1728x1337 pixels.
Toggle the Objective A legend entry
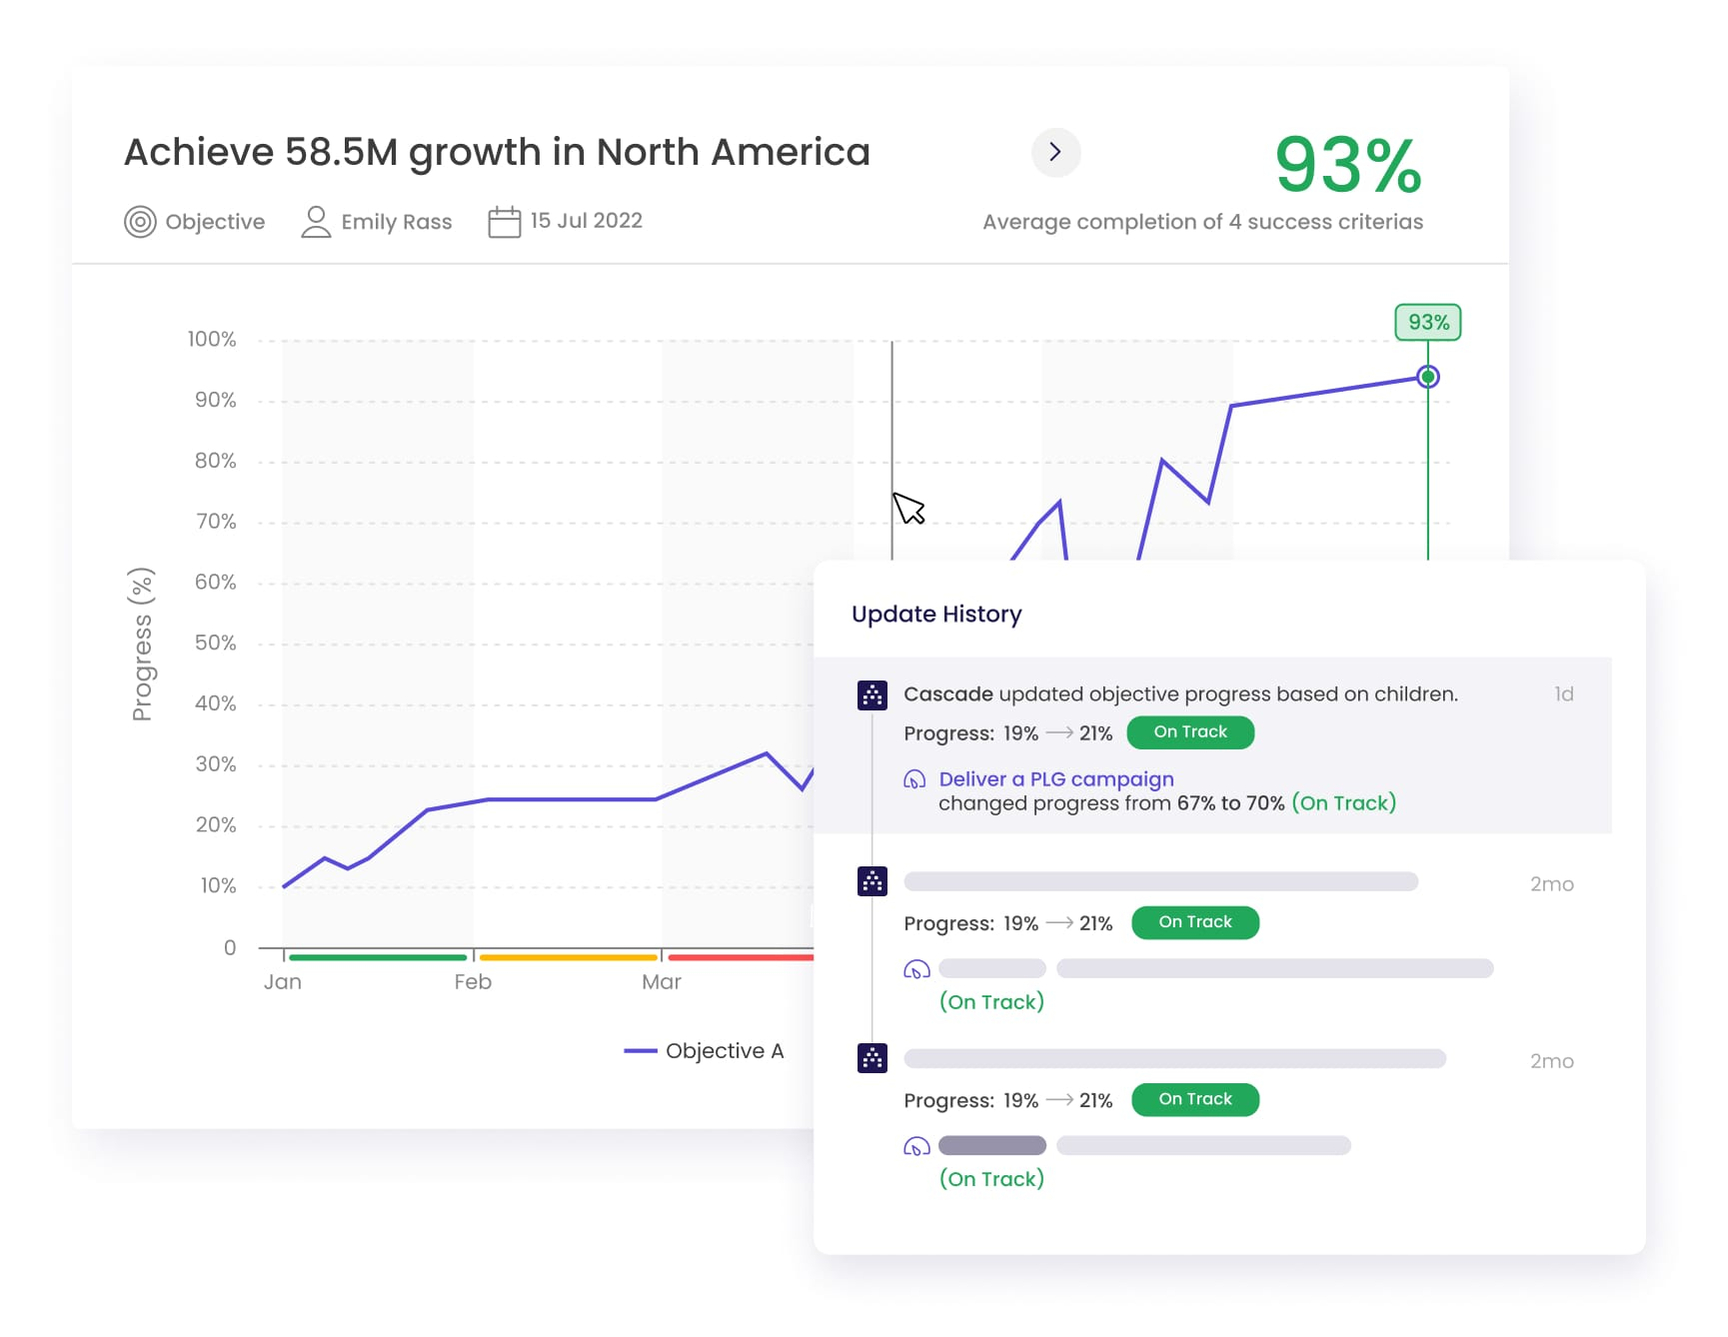pos(704,1051)
